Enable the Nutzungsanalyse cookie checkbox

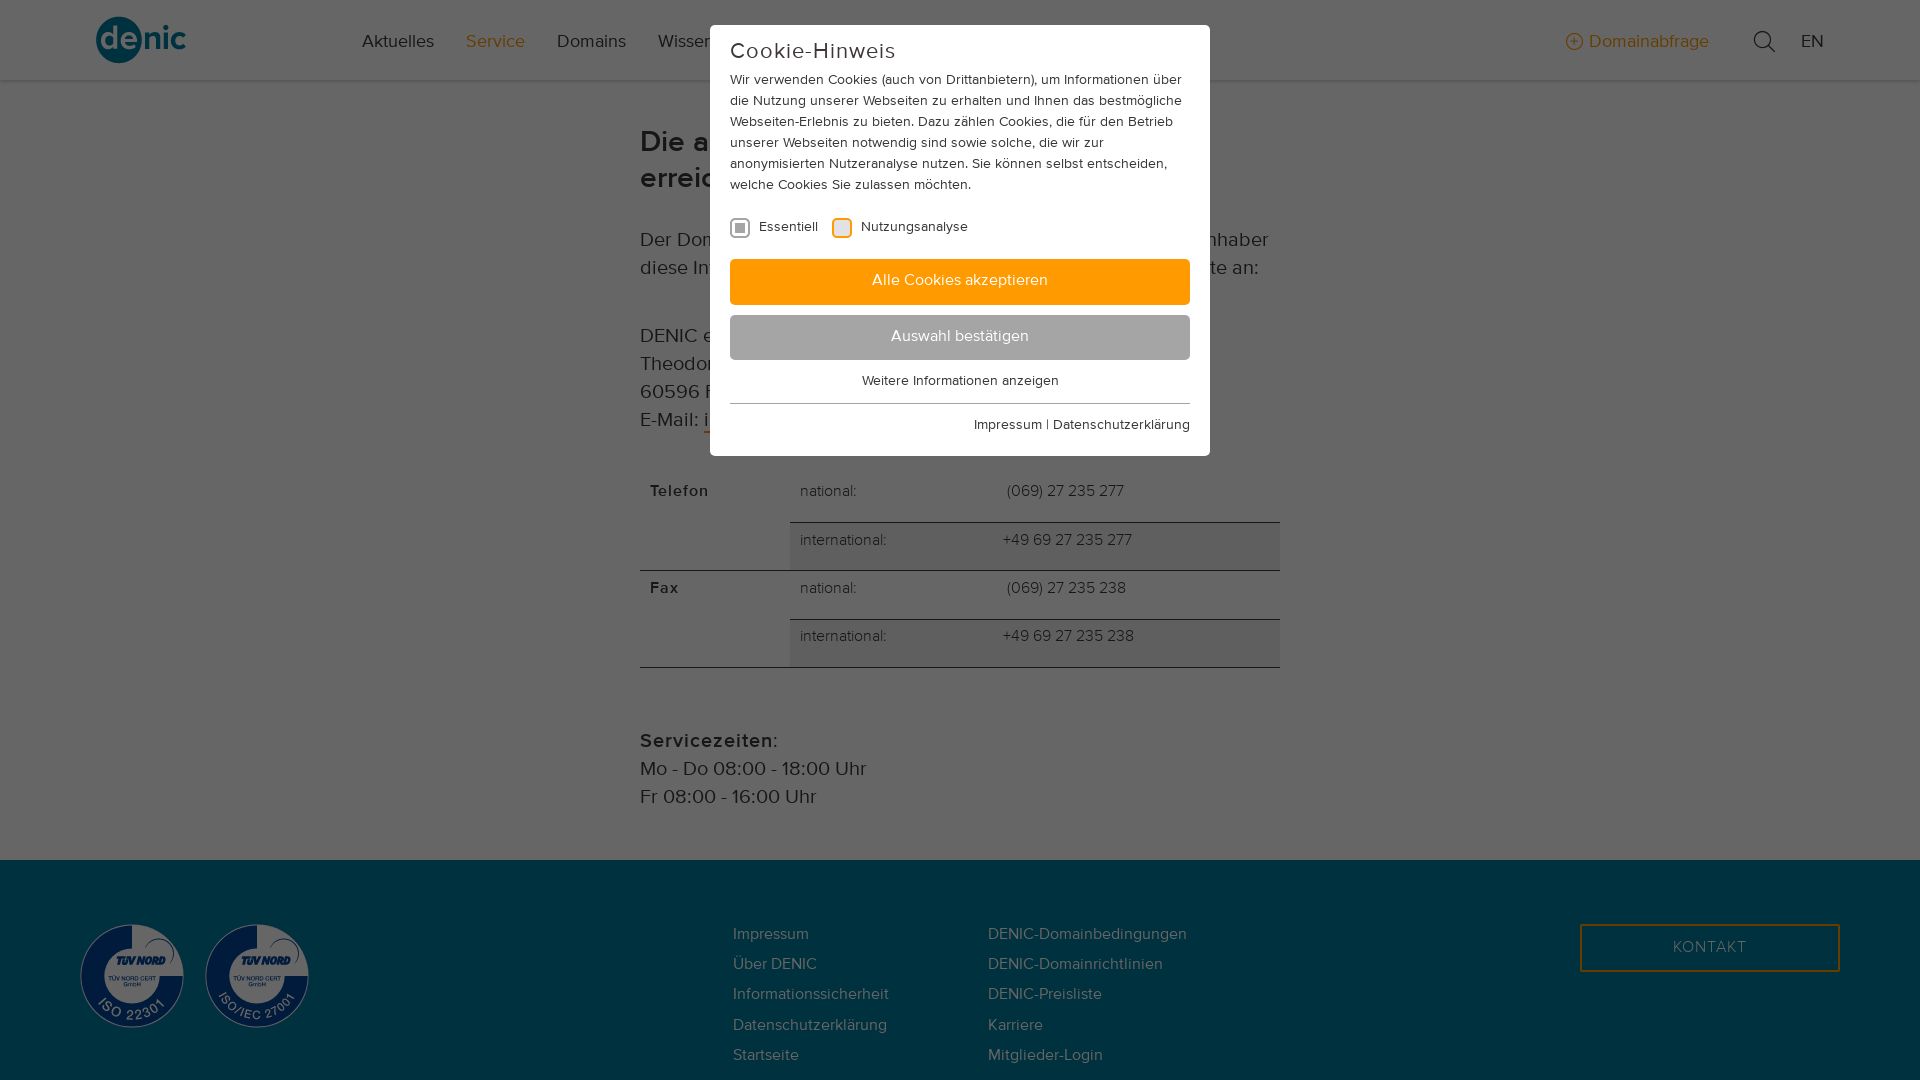(x=842, y=228)
